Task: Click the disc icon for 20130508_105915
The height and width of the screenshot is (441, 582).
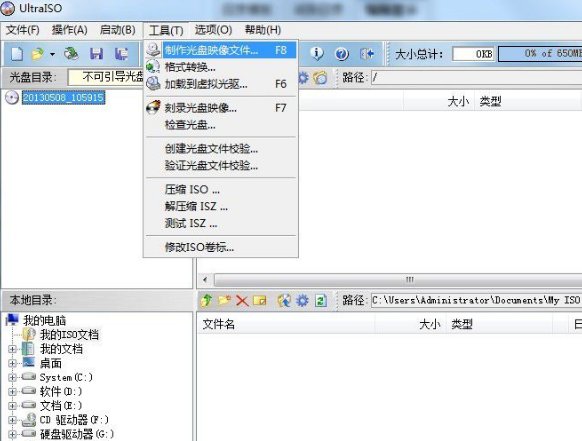Action: pos(12,98)
